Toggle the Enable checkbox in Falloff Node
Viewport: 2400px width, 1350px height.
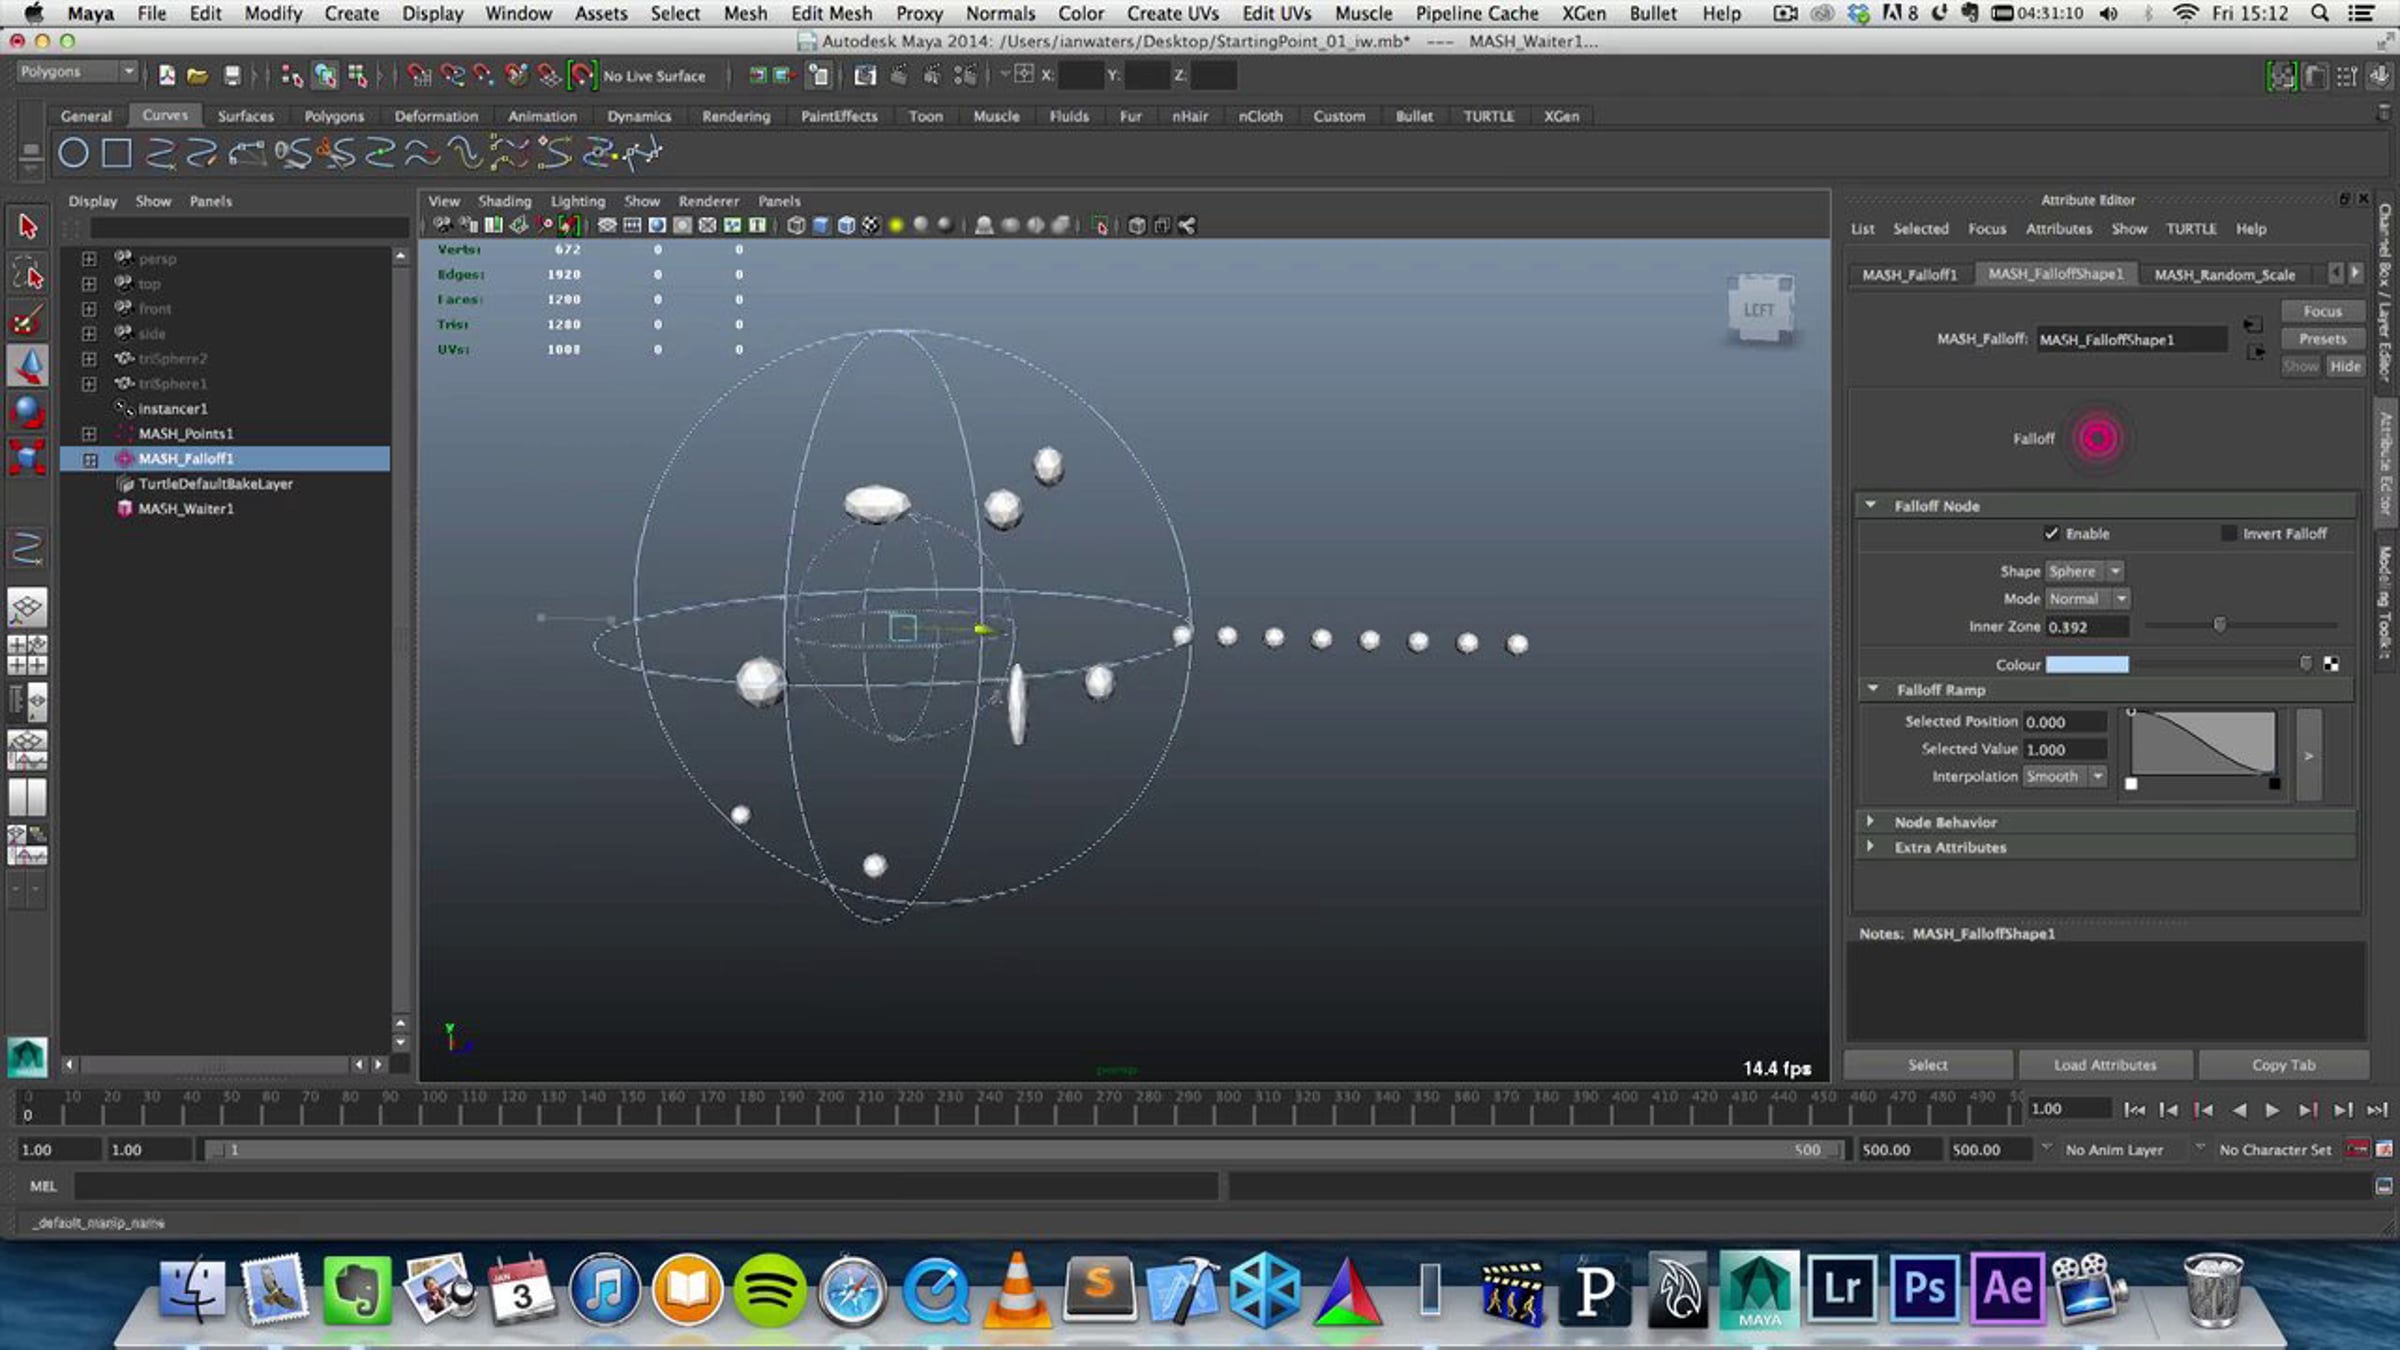[2051, 533]
